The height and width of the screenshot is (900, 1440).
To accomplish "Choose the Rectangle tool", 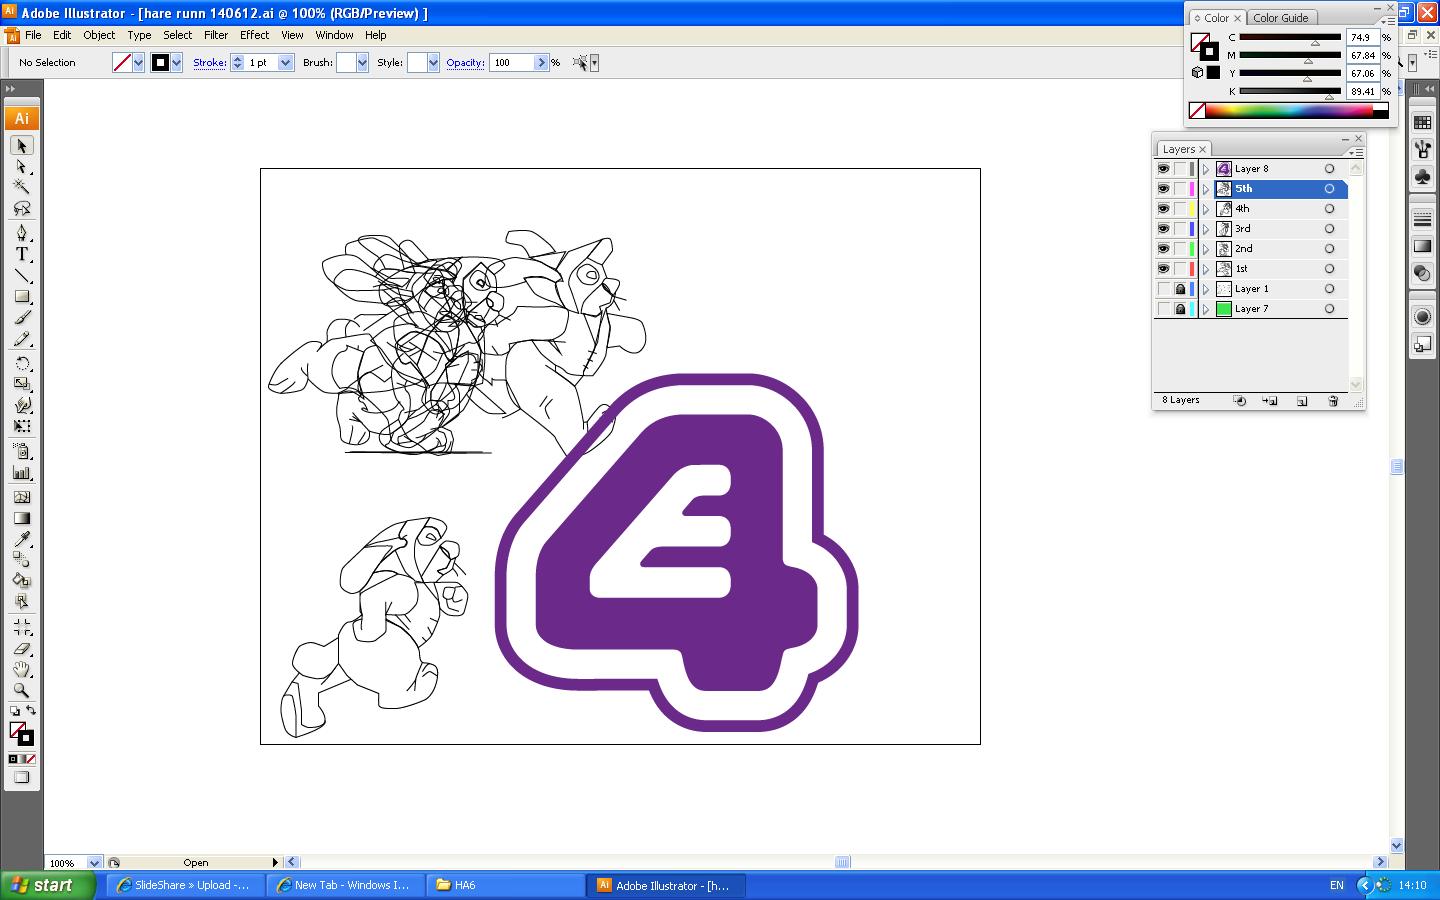I will (x=21, y=297).
